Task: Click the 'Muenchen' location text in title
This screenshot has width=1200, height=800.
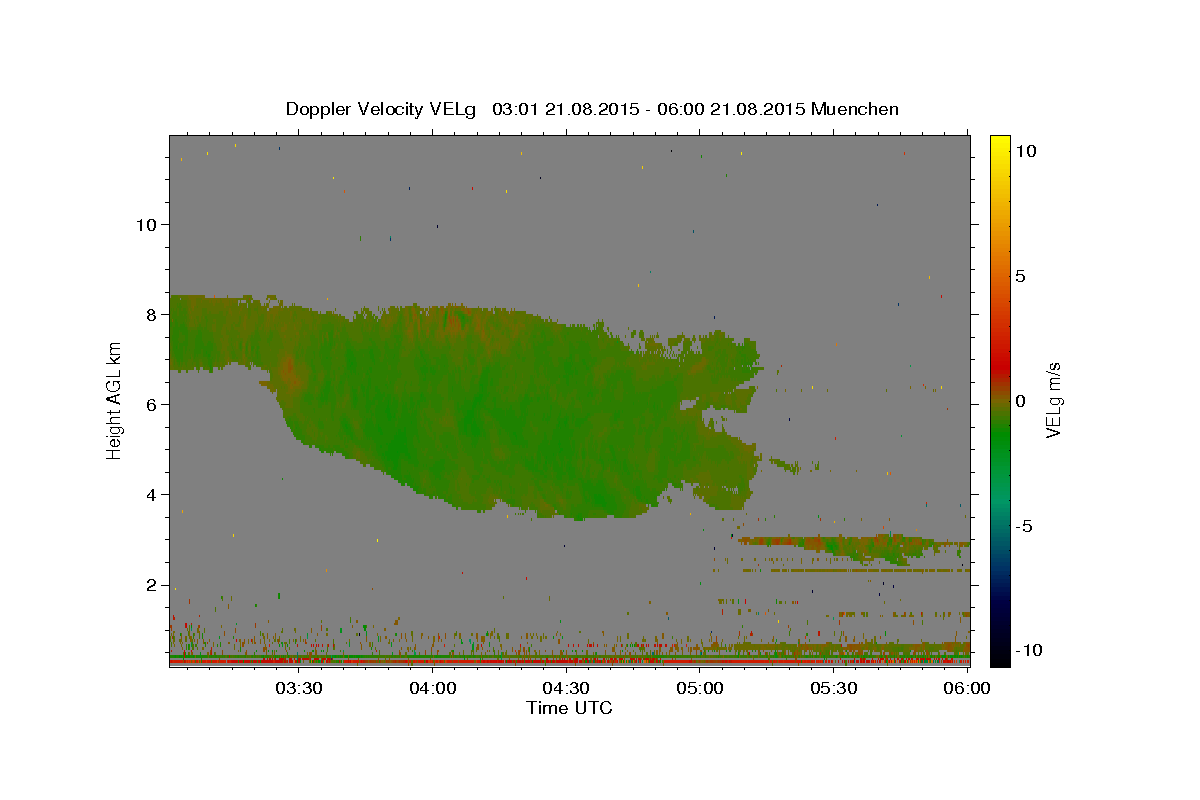Action: point(855,109)
